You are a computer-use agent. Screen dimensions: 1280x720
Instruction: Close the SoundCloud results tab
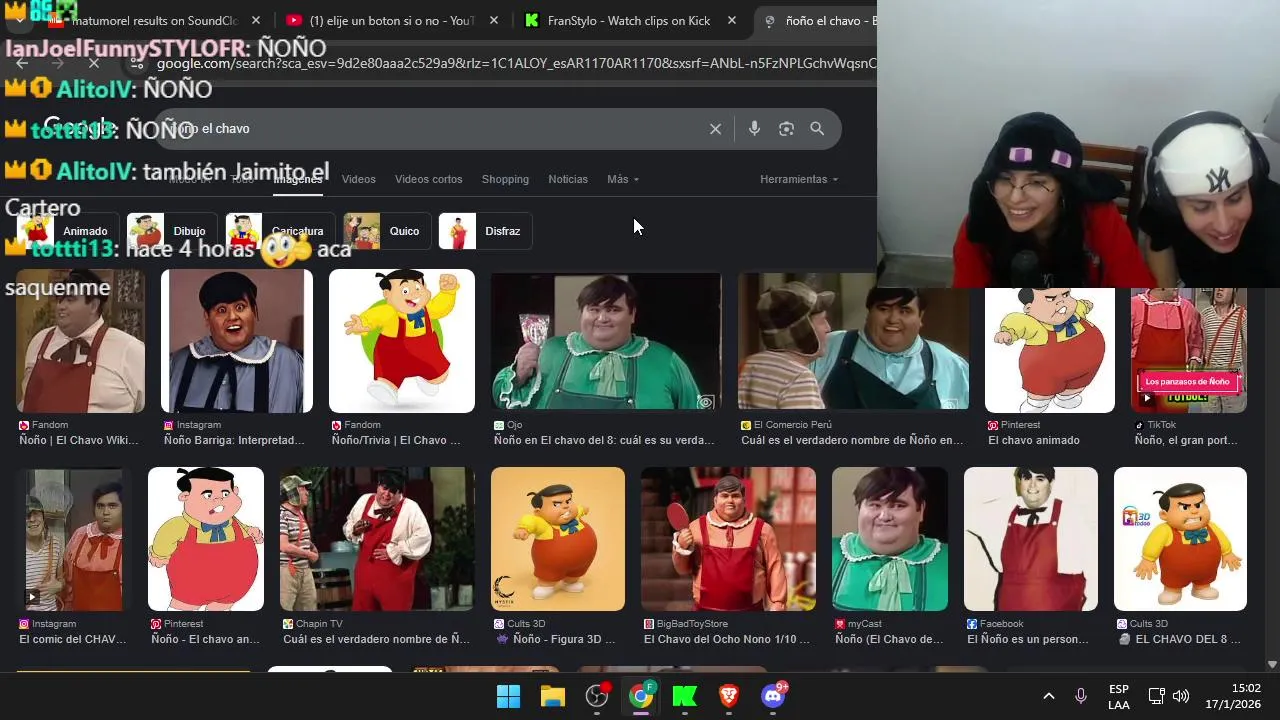(x=255, y=20)
